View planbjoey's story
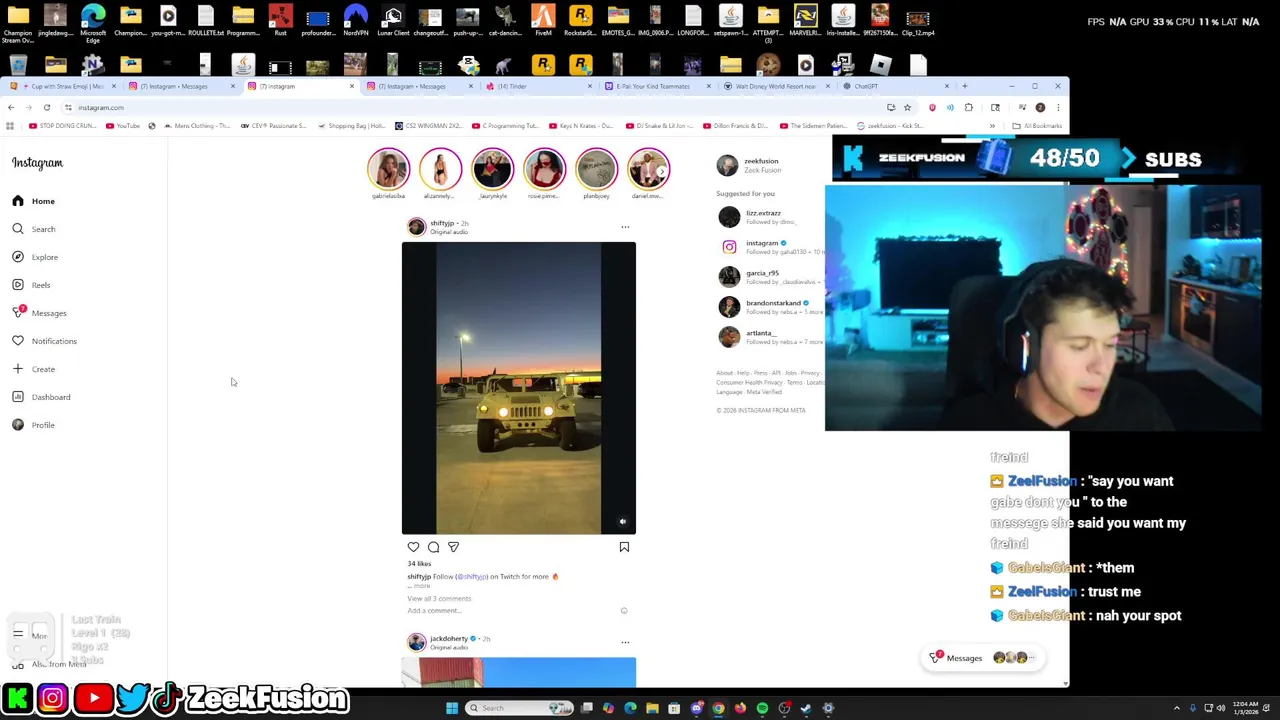 pyautogui.click(x=596, y=169)
